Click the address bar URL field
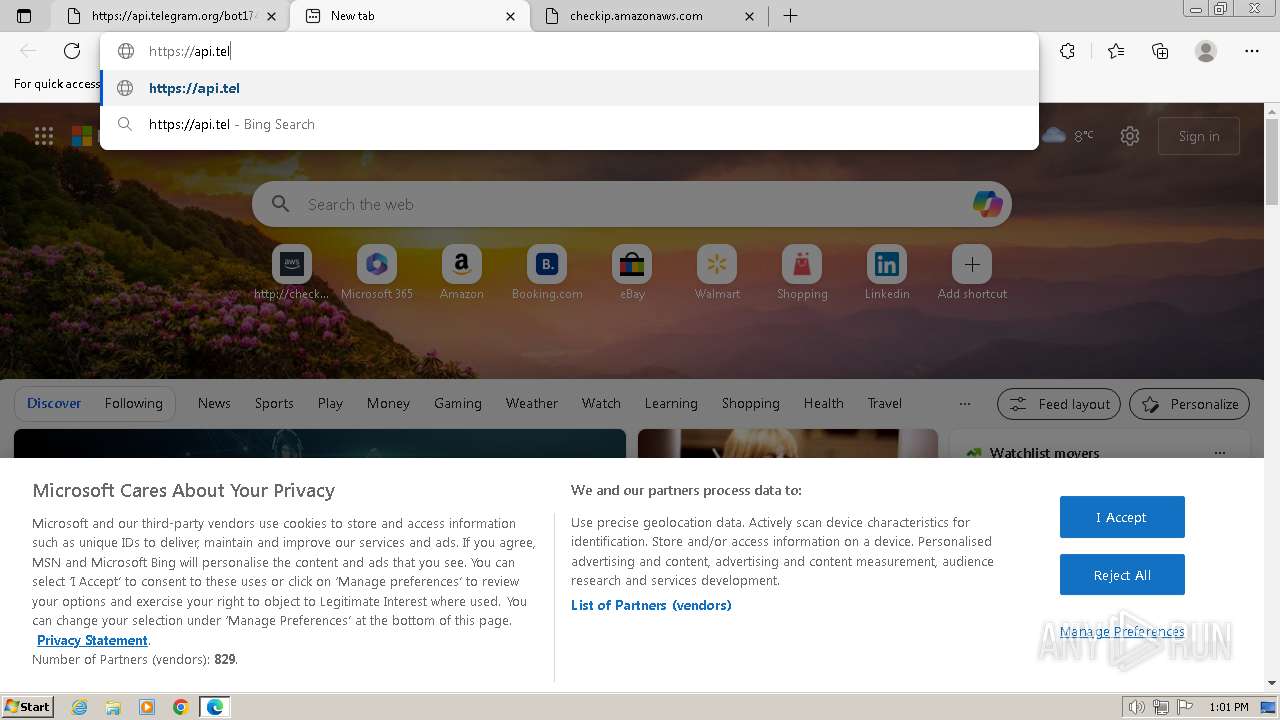The height and width of the screenshot is (720, 1280). (x=569, y=51)
